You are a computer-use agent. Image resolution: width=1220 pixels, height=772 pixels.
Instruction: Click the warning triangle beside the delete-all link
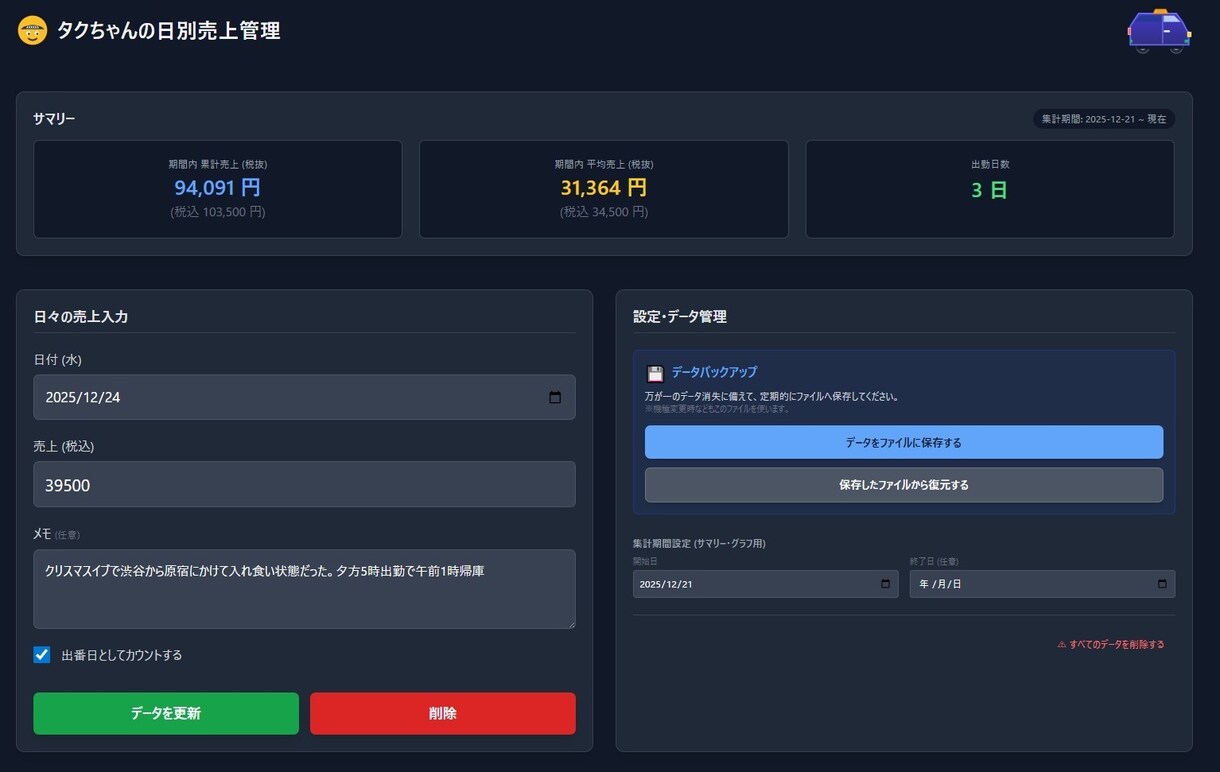coord(1063,644)
